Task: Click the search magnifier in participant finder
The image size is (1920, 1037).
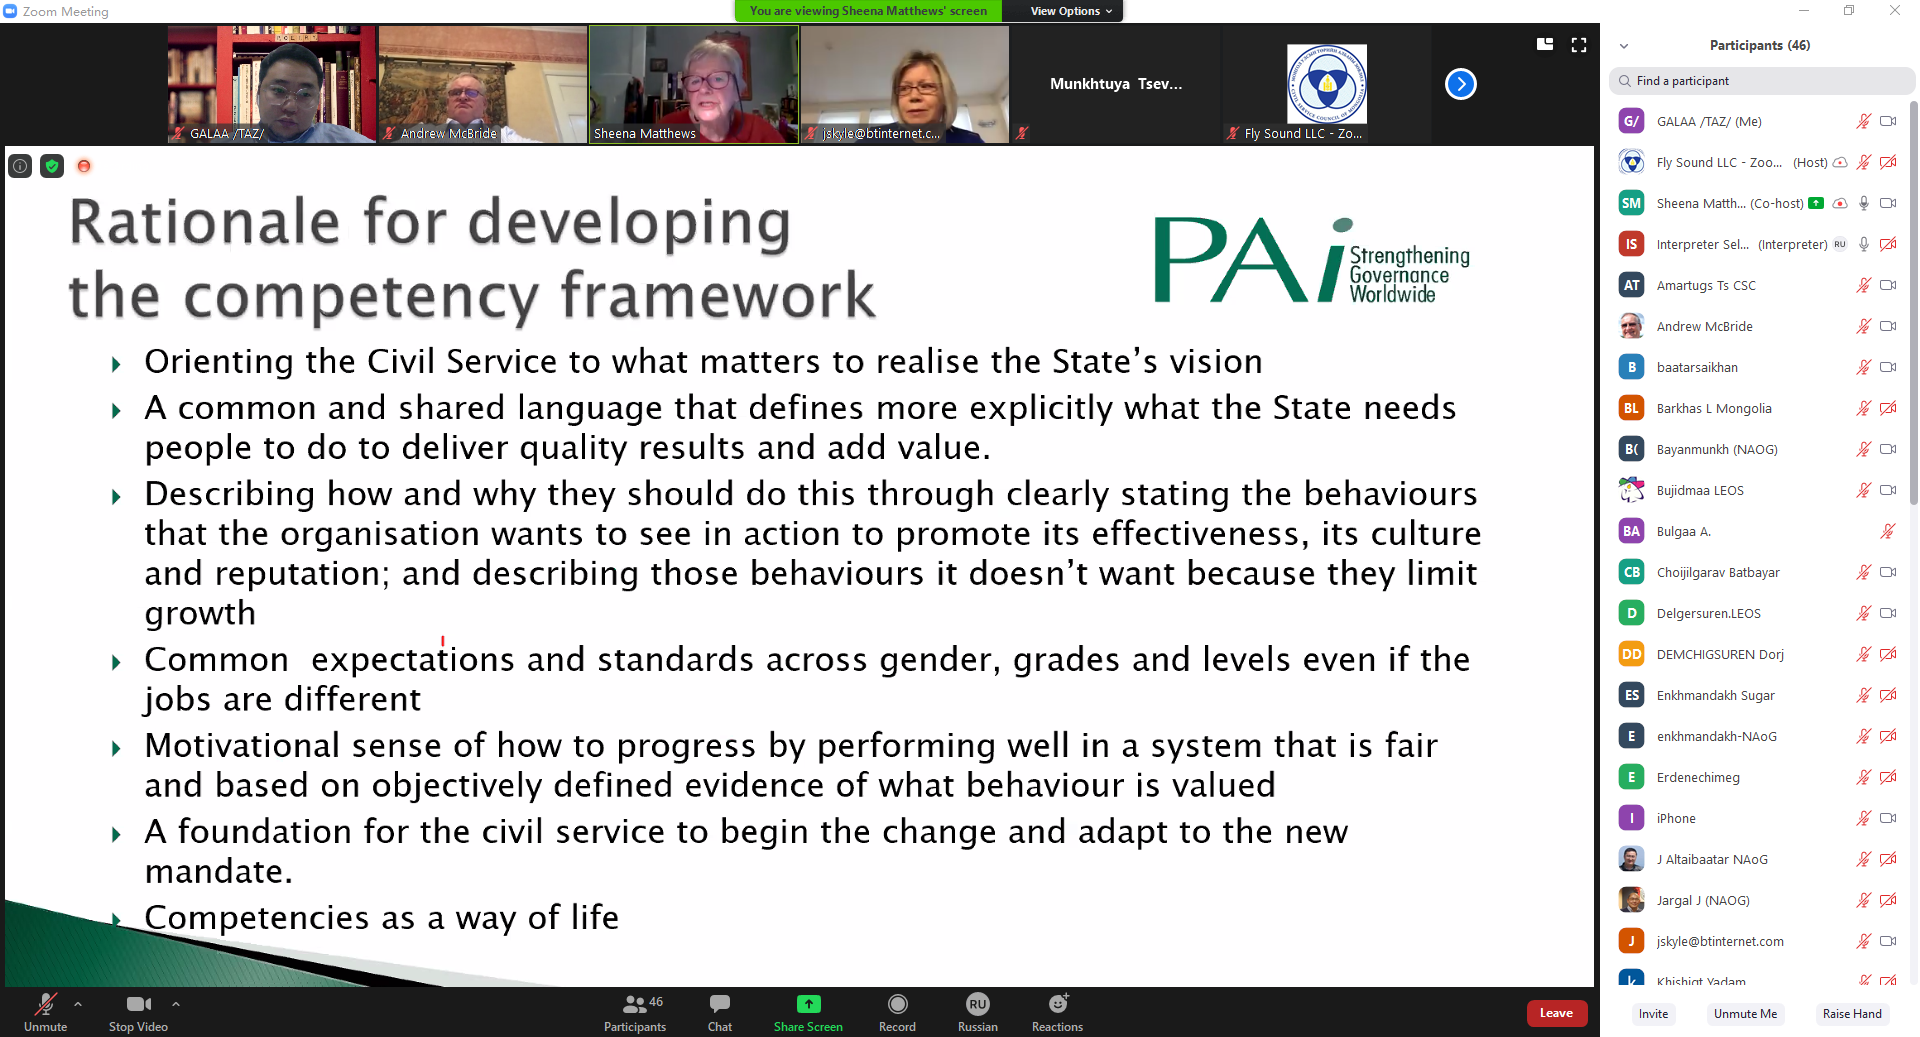Action: 1623,81
